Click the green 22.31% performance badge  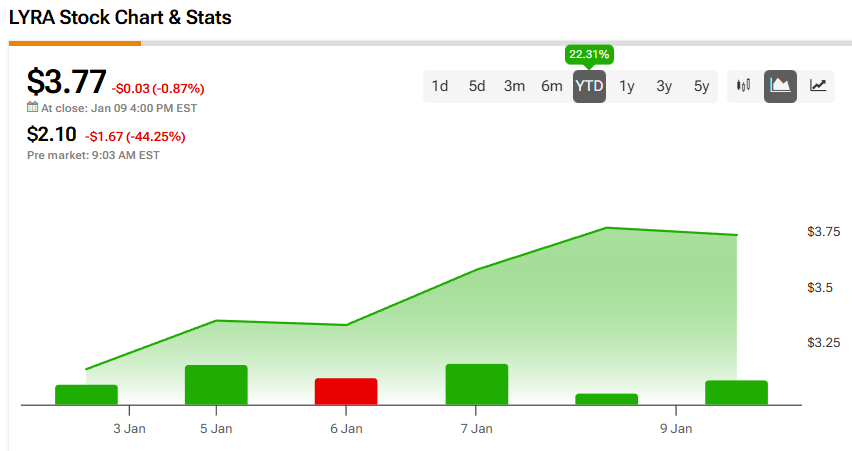589,54
